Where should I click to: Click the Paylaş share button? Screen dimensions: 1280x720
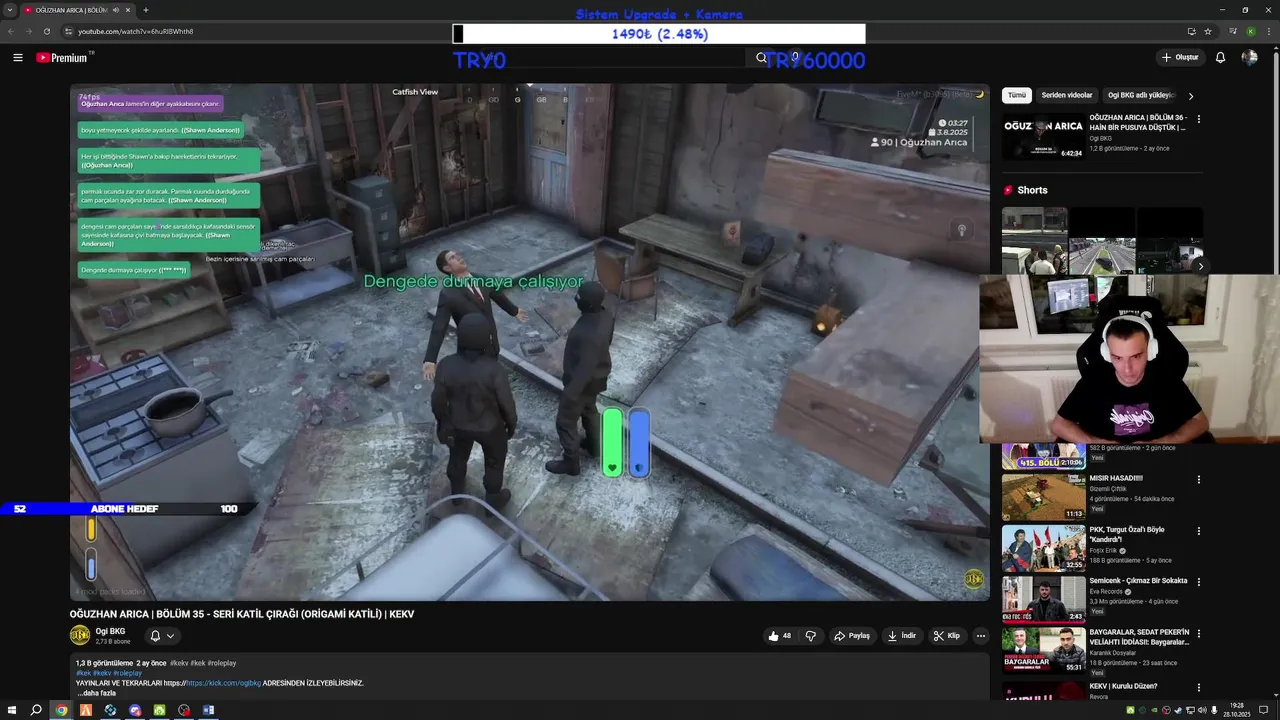pyautogui.click(x=852, y=636)
